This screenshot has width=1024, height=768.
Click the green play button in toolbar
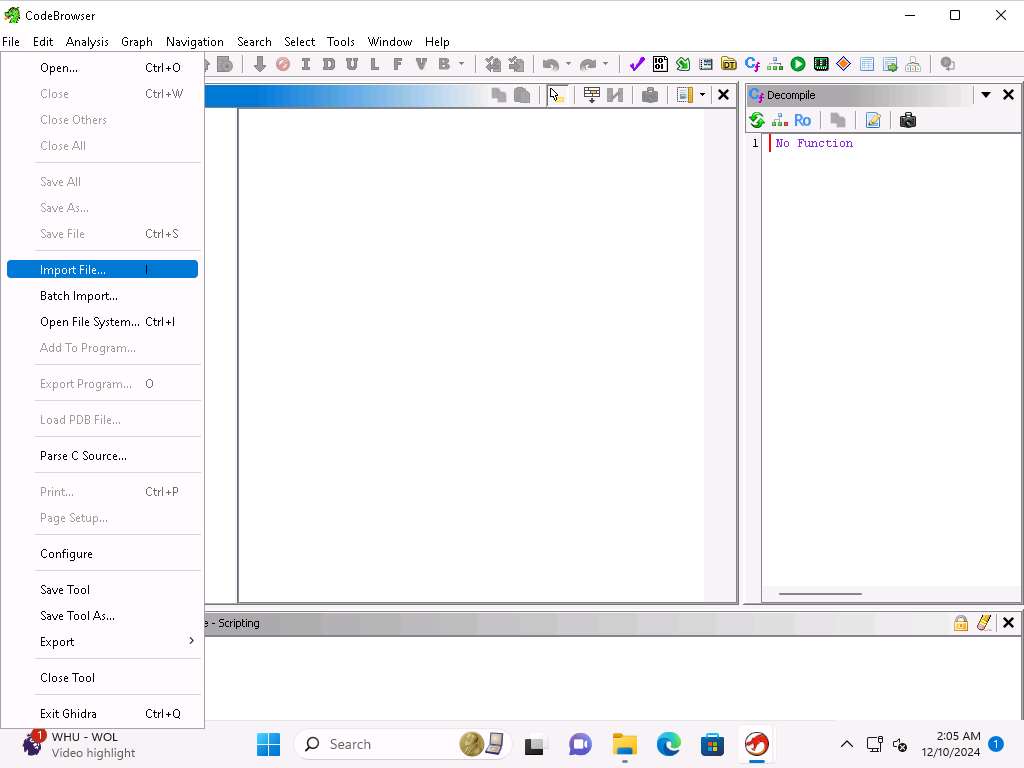(x=798, y=64)
